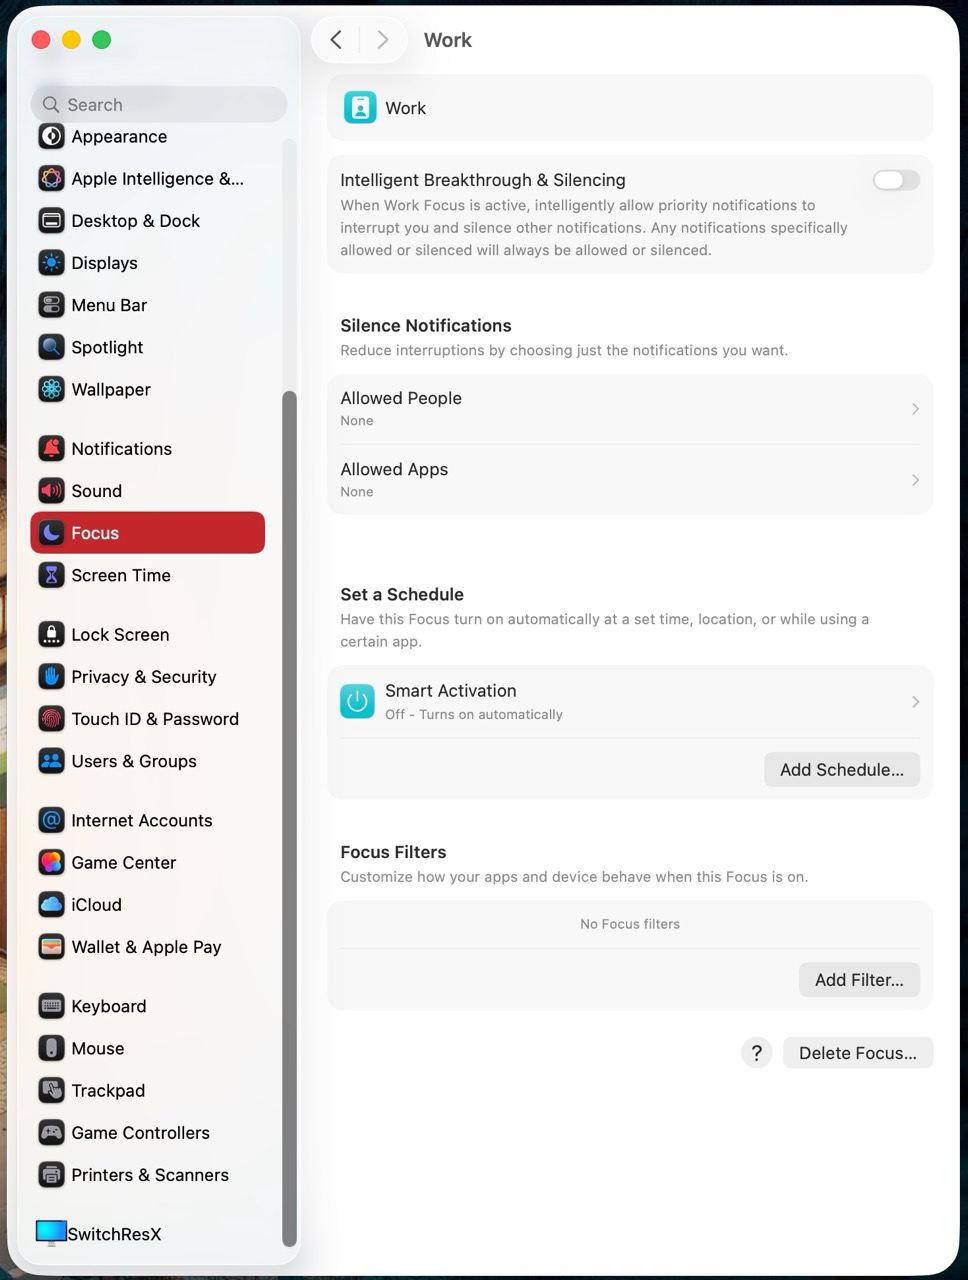Click the Add Filter button

coord(859,980)
